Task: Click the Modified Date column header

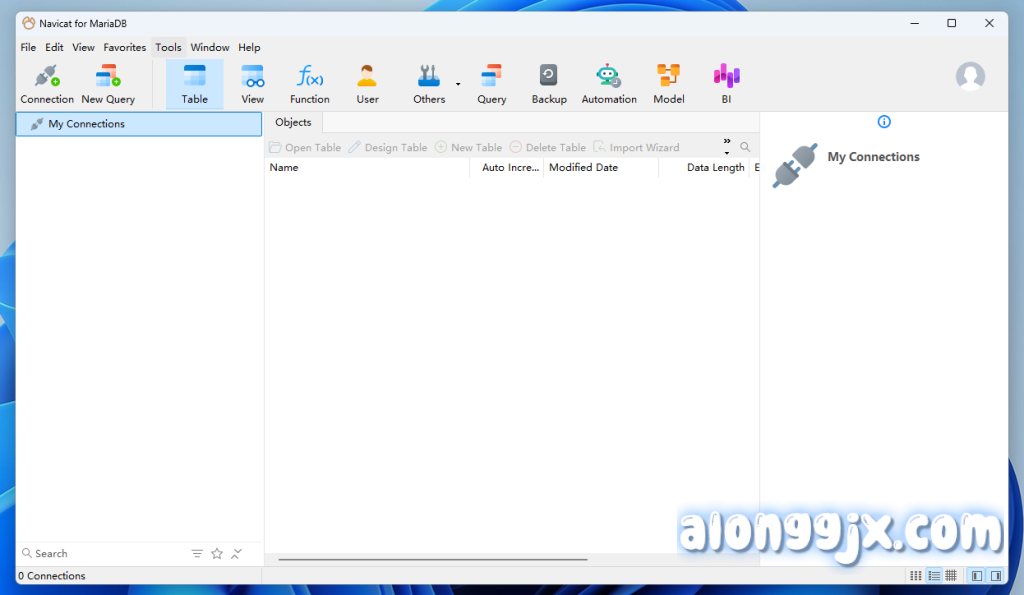Action: coord(583,168)
